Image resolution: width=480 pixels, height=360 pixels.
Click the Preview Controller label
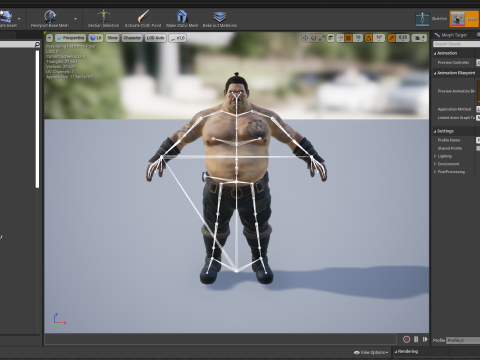[x=453, y=62]
